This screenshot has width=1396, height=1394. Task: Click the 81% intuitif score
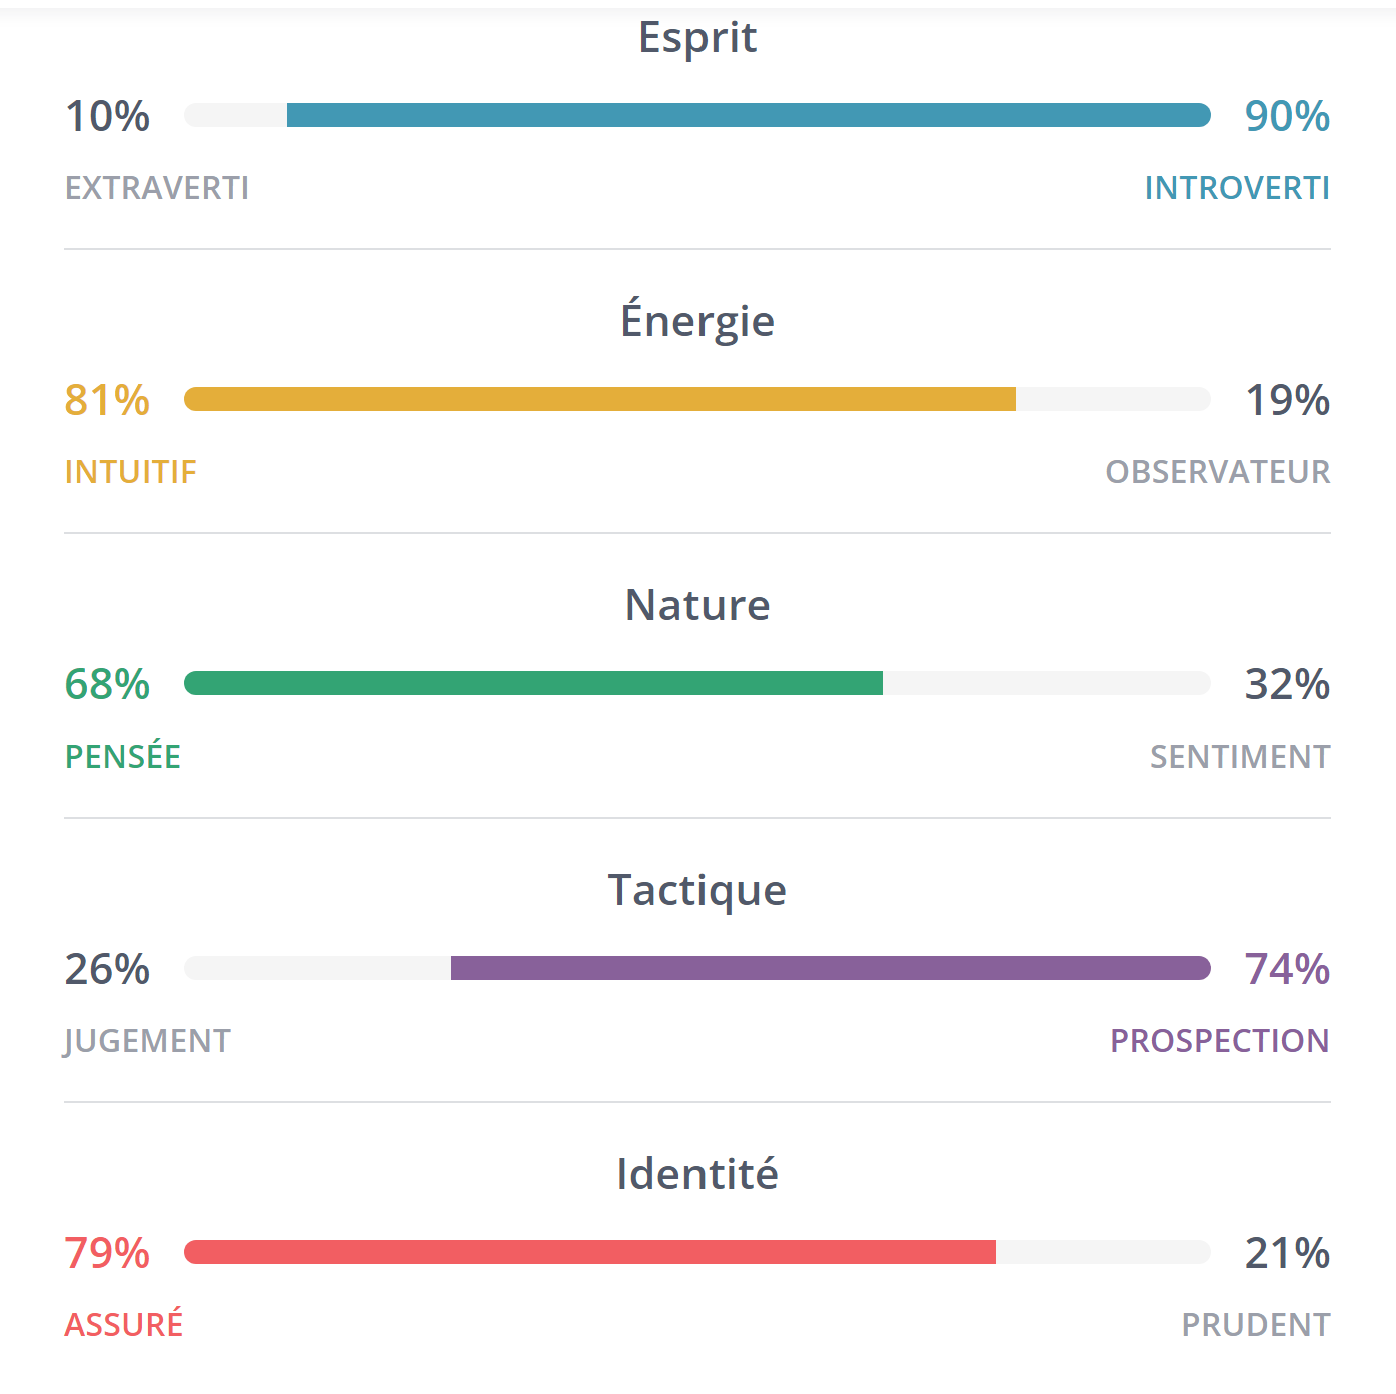click(107, 400)
